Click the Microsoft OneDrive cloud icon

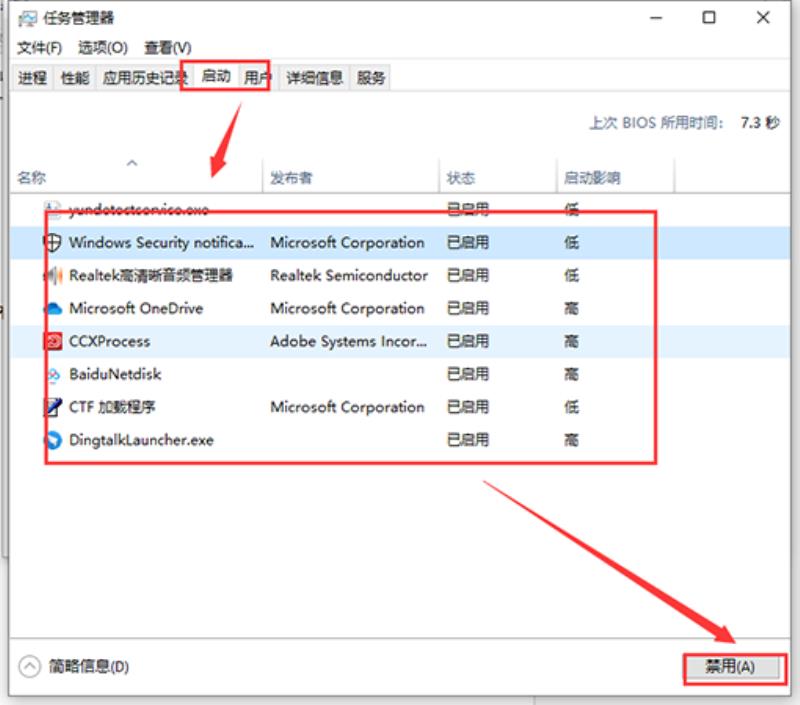coord(53,309)
